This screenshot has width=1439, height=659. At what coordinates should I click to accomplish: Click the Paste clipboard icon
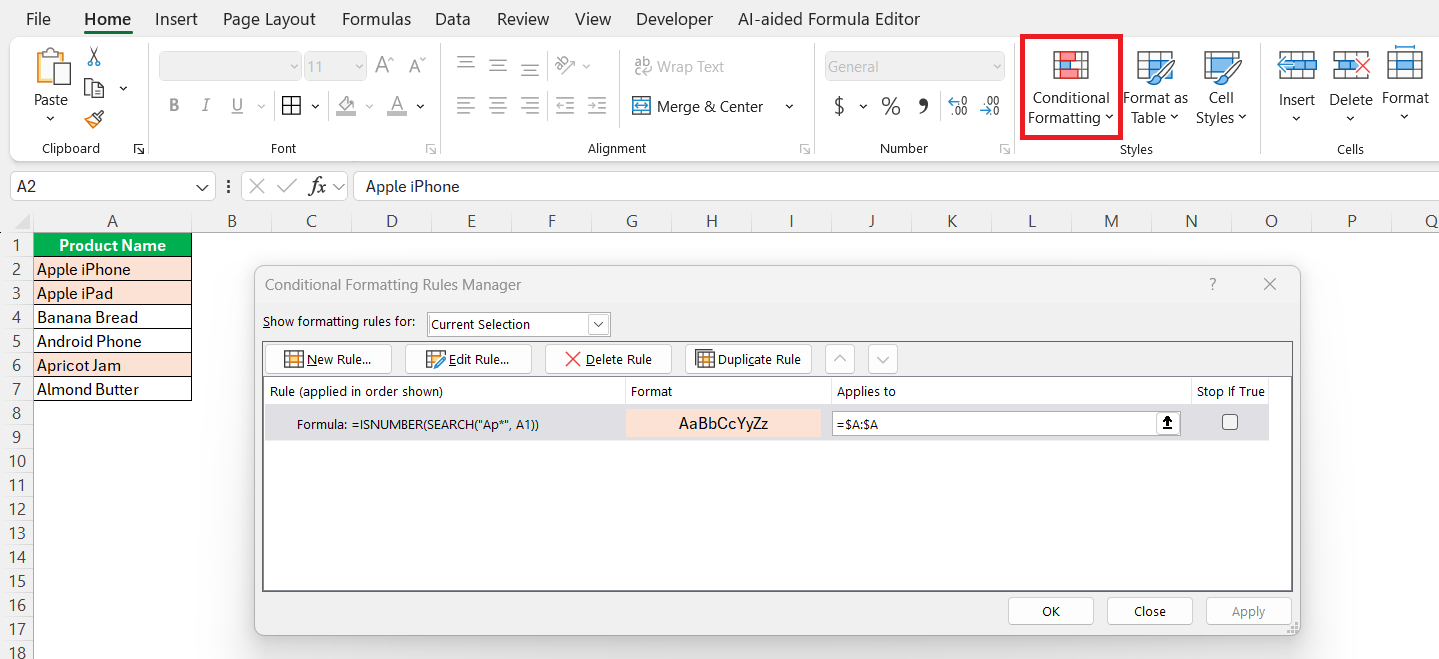point(51,68)
